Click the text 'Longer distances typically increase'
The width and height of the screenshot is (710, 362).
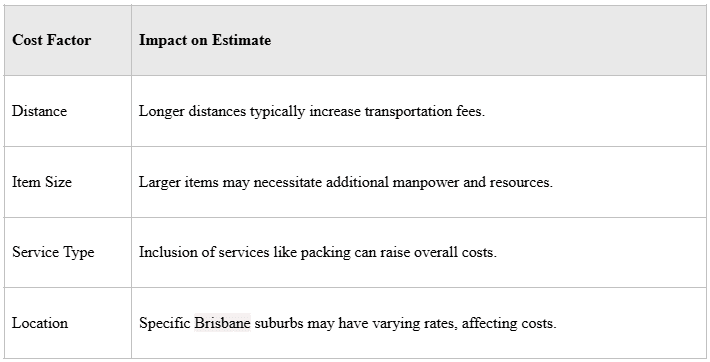point(250,111)
